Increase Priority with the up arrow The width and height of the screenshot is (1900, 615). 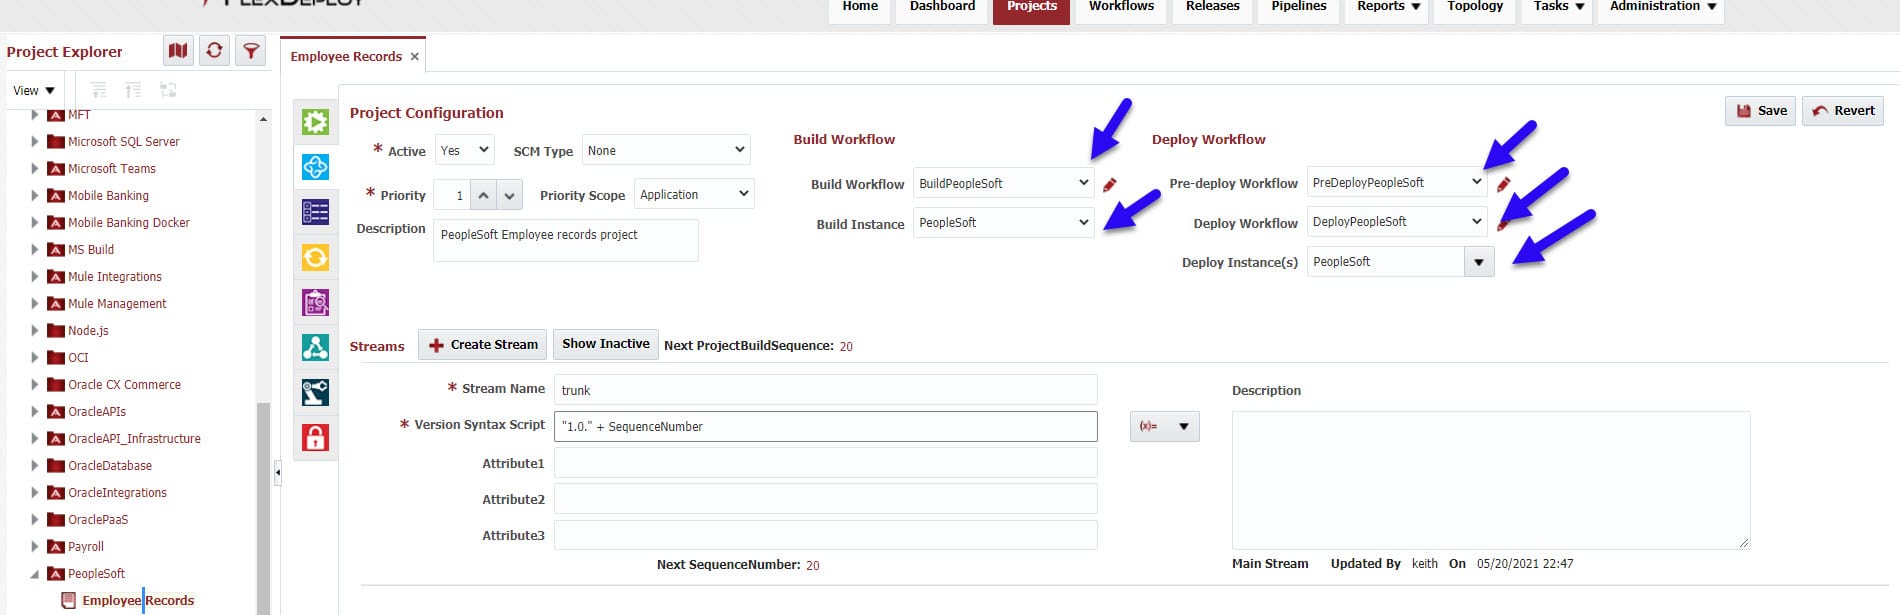pyautogui.click(x=483, y=195)
